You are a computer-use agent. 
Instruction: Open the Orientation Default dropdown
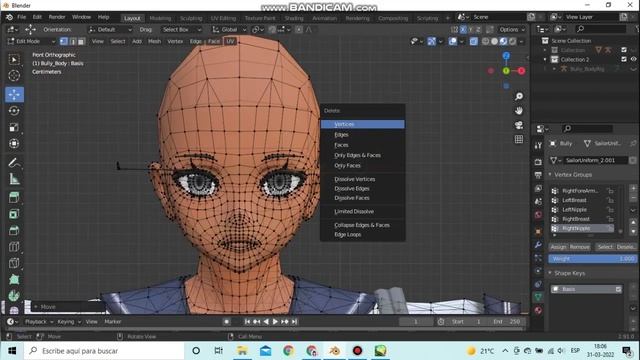pyautogui.click(x=110, y=29)
